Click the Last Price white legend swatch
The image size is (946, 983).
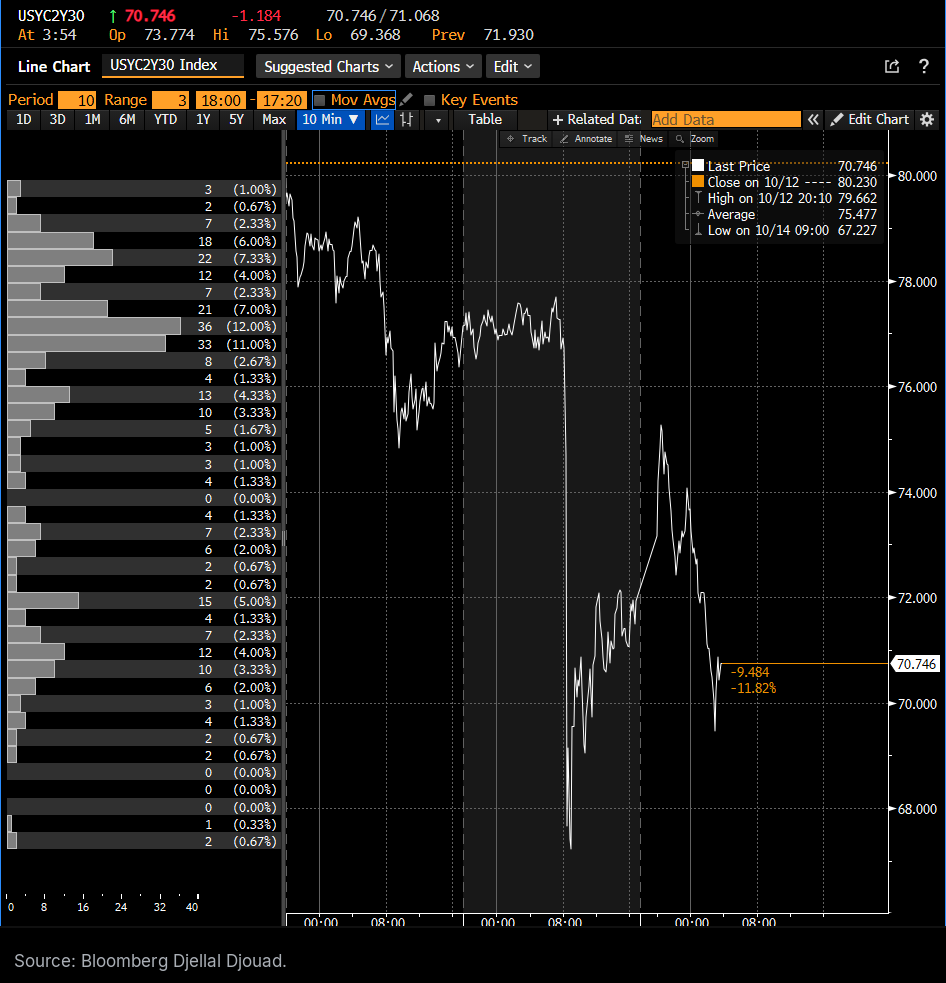coord(698,166)
